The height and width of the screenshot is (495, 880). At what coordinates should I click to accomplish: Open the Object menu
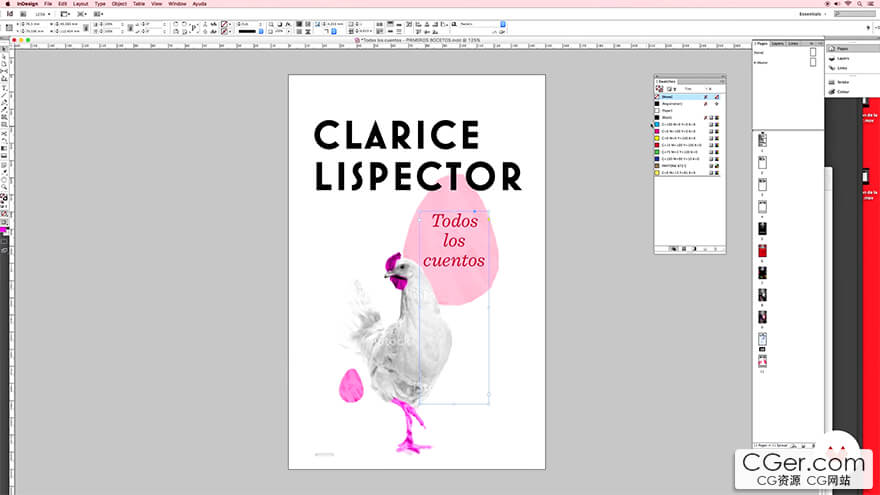click(119, 4)
